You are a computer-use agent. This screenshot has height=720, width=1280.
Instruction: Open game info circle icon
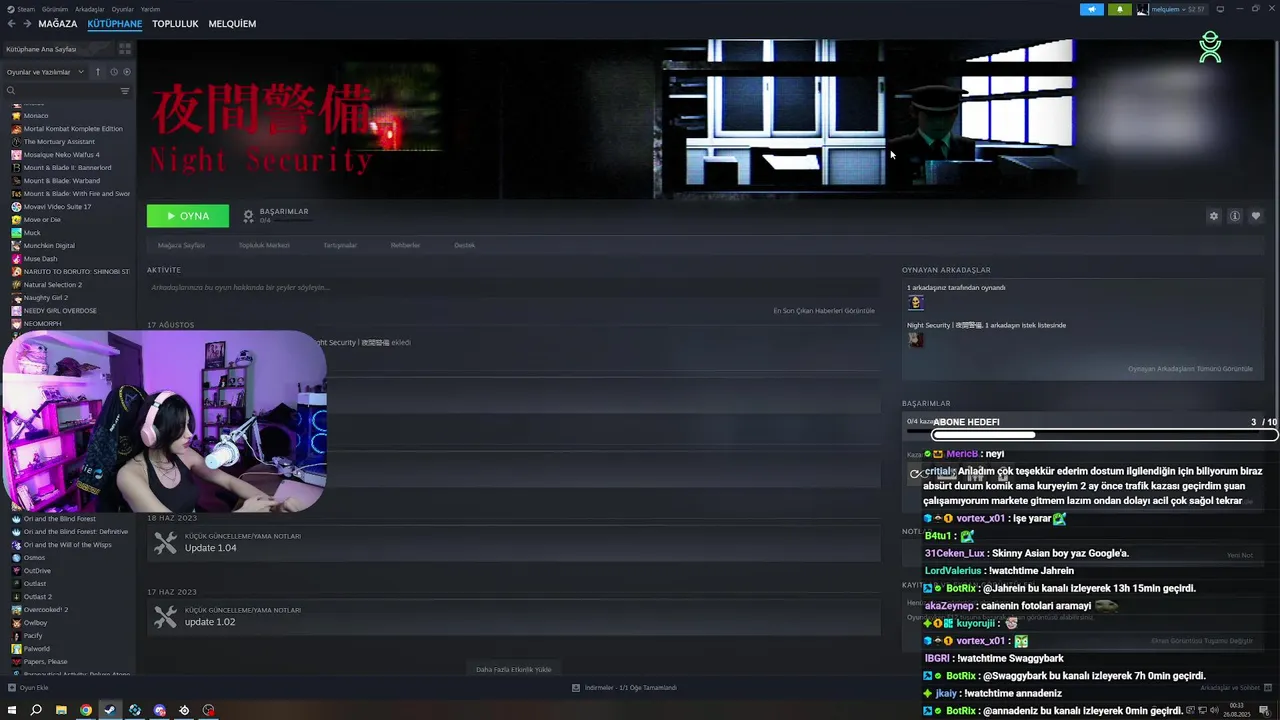point(1235,216)
